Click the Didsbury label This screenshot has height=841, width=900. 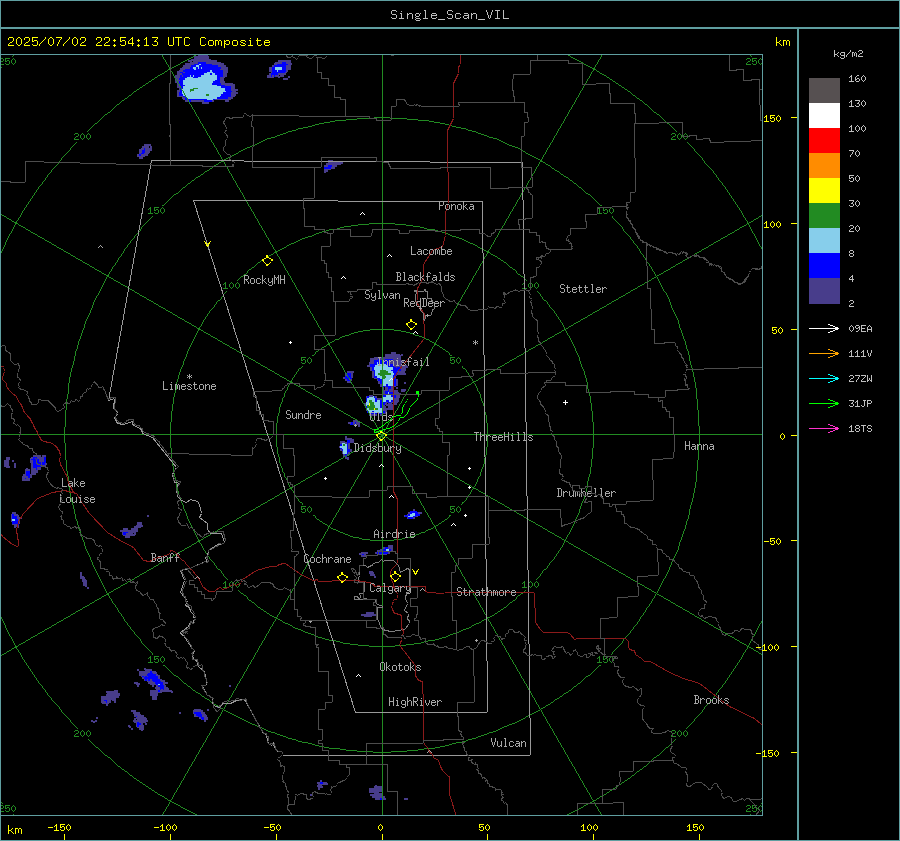click(377, 448)
